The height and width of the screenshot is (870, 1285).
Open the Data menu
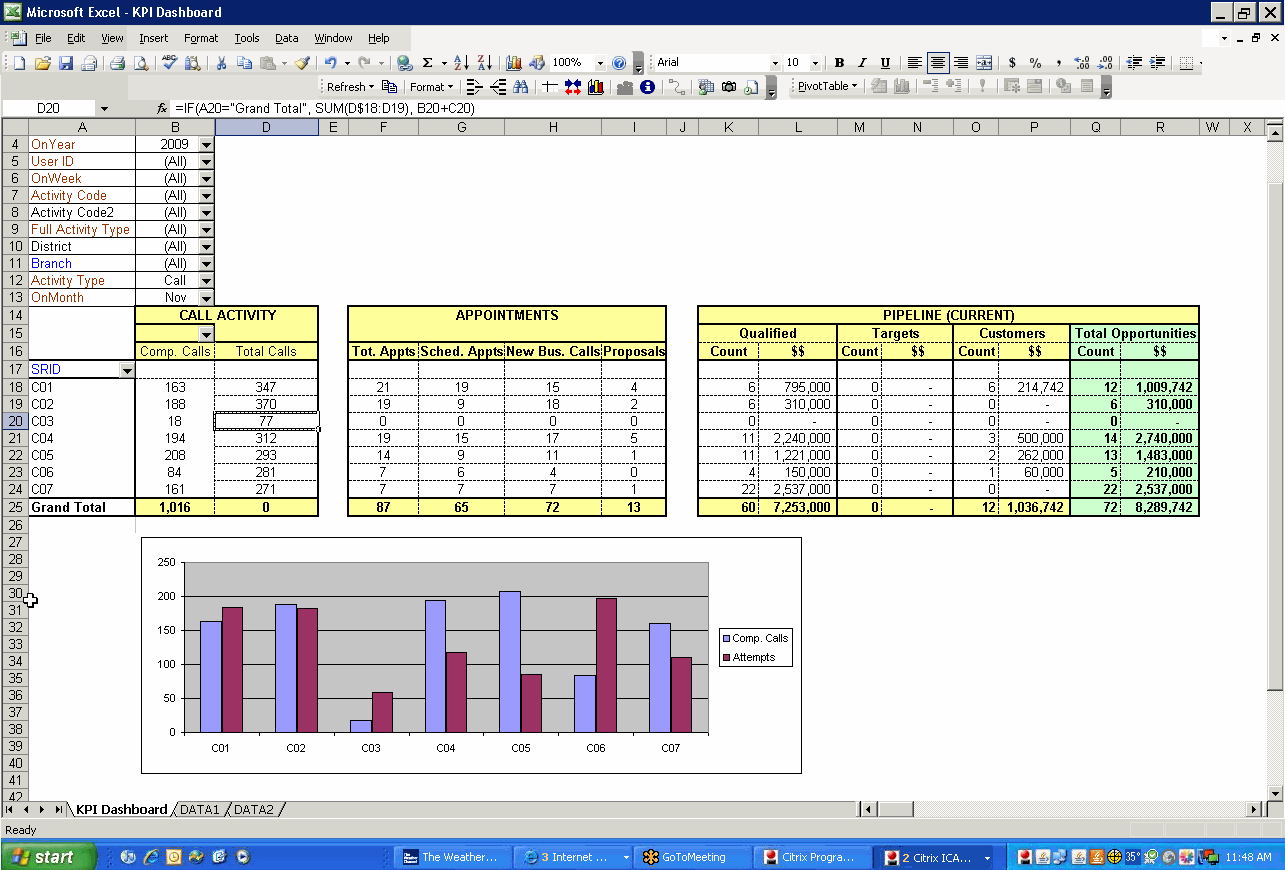coord(286,38)
